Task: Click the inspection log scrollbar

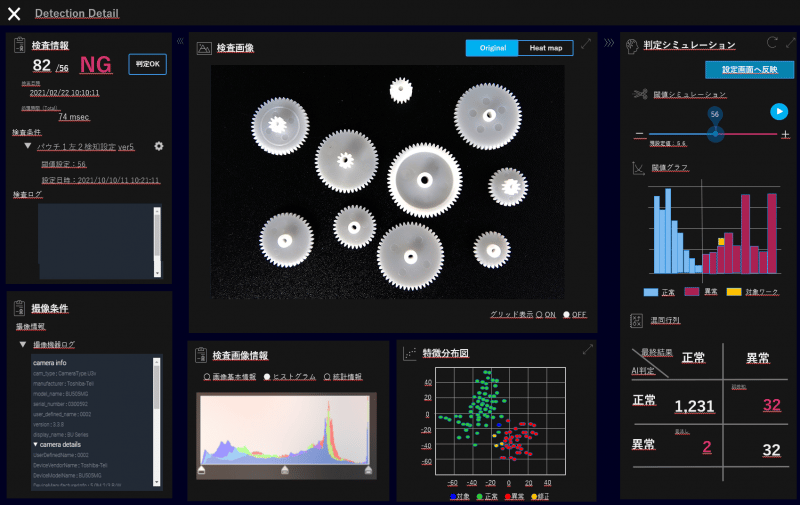Action: click(x=157, y=242)
